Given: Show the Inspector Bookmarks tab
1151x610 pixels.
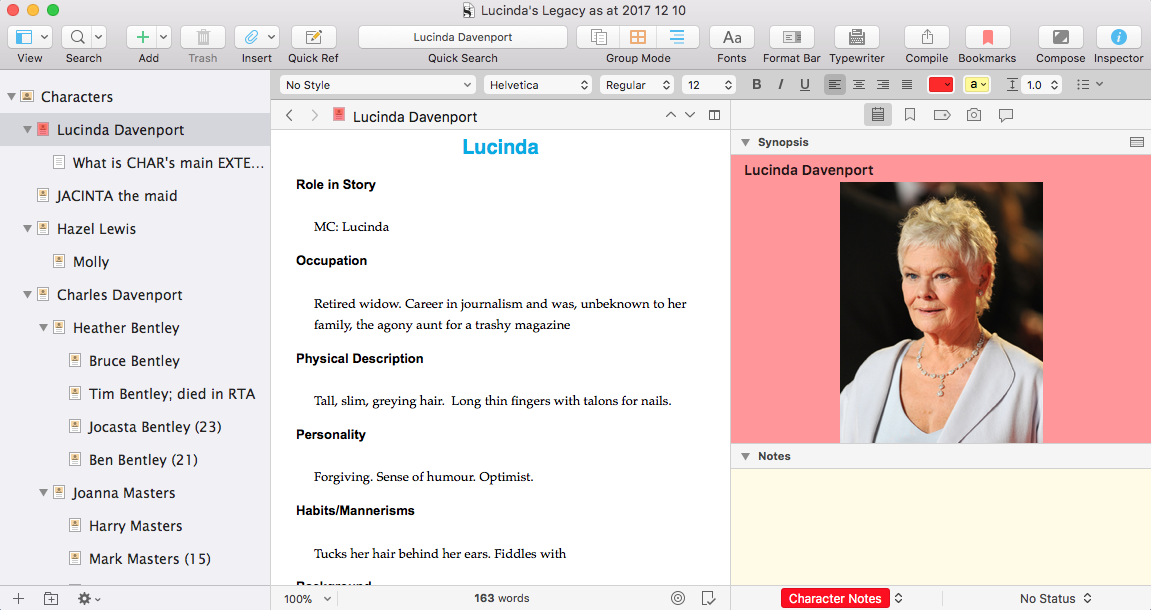Looking at the screenshot, I should point(909,115).
